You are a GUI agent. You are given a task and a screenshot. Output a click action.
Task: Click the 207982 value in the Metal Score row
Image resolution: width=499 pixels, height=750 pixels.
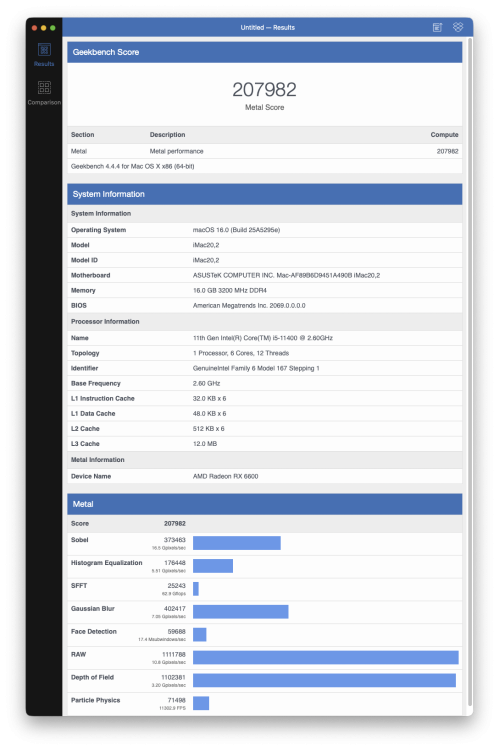(x=175, y=524)
